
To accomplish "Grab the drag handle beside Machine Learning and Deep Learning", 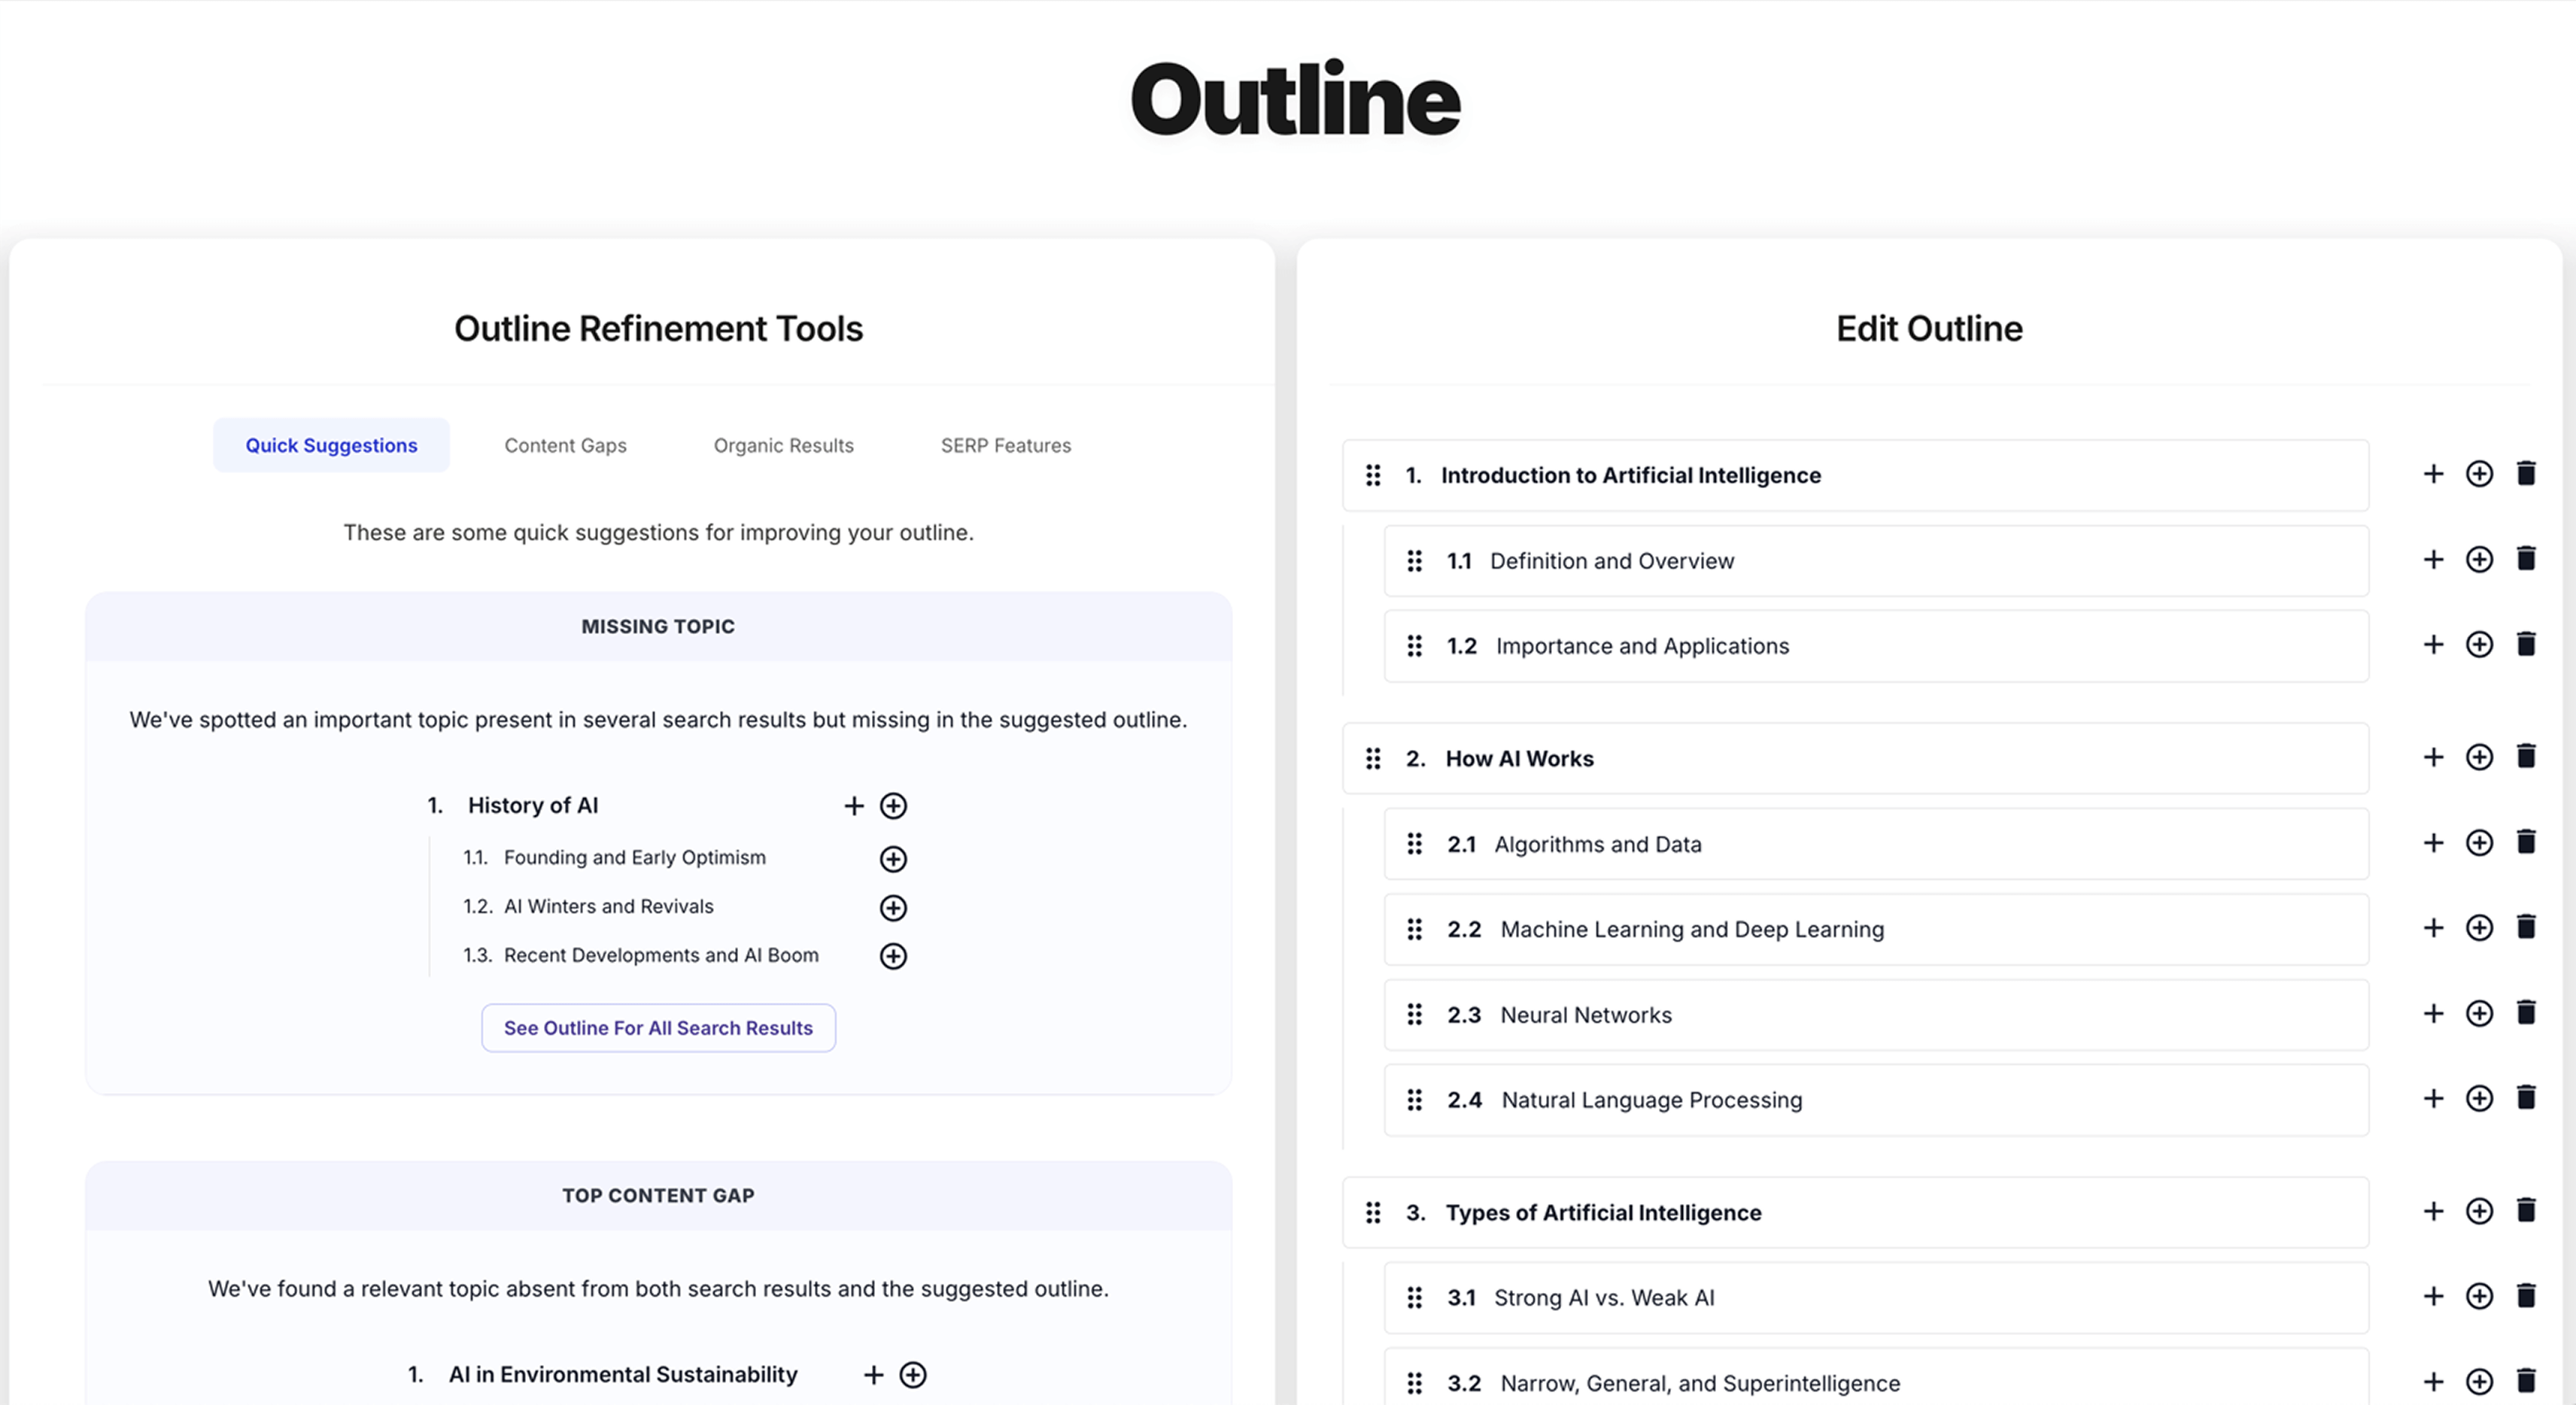I will click(1414, 929).
